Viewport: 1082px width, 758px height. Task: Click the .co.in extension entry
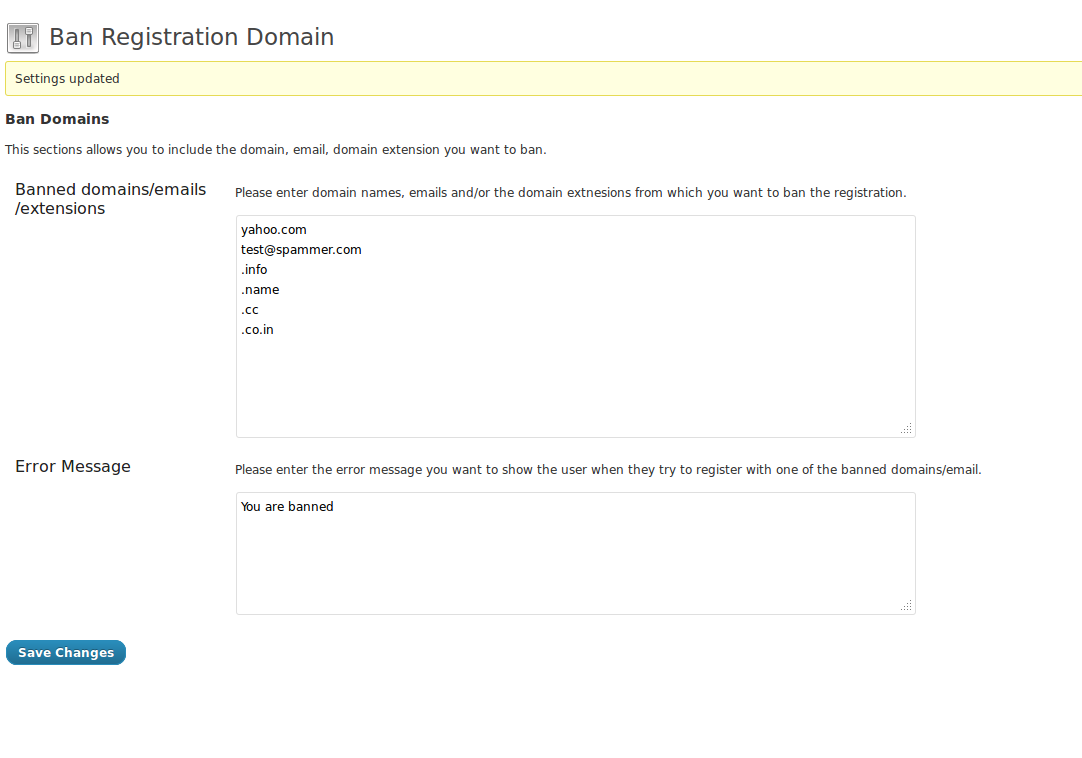(257, 329)
